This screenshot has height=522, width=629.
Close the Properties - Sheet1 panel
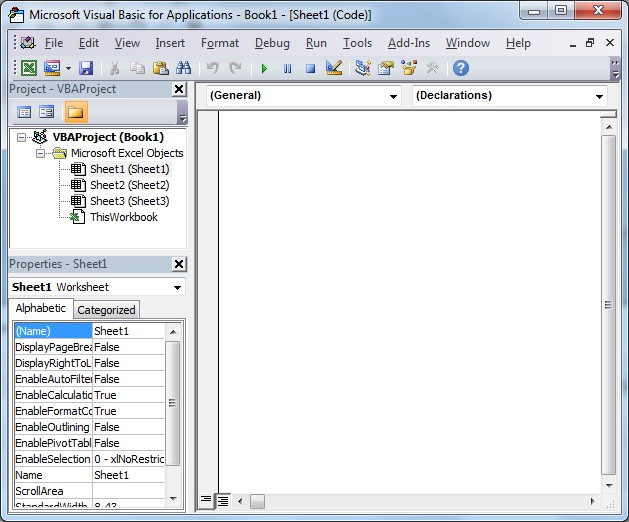179,264
